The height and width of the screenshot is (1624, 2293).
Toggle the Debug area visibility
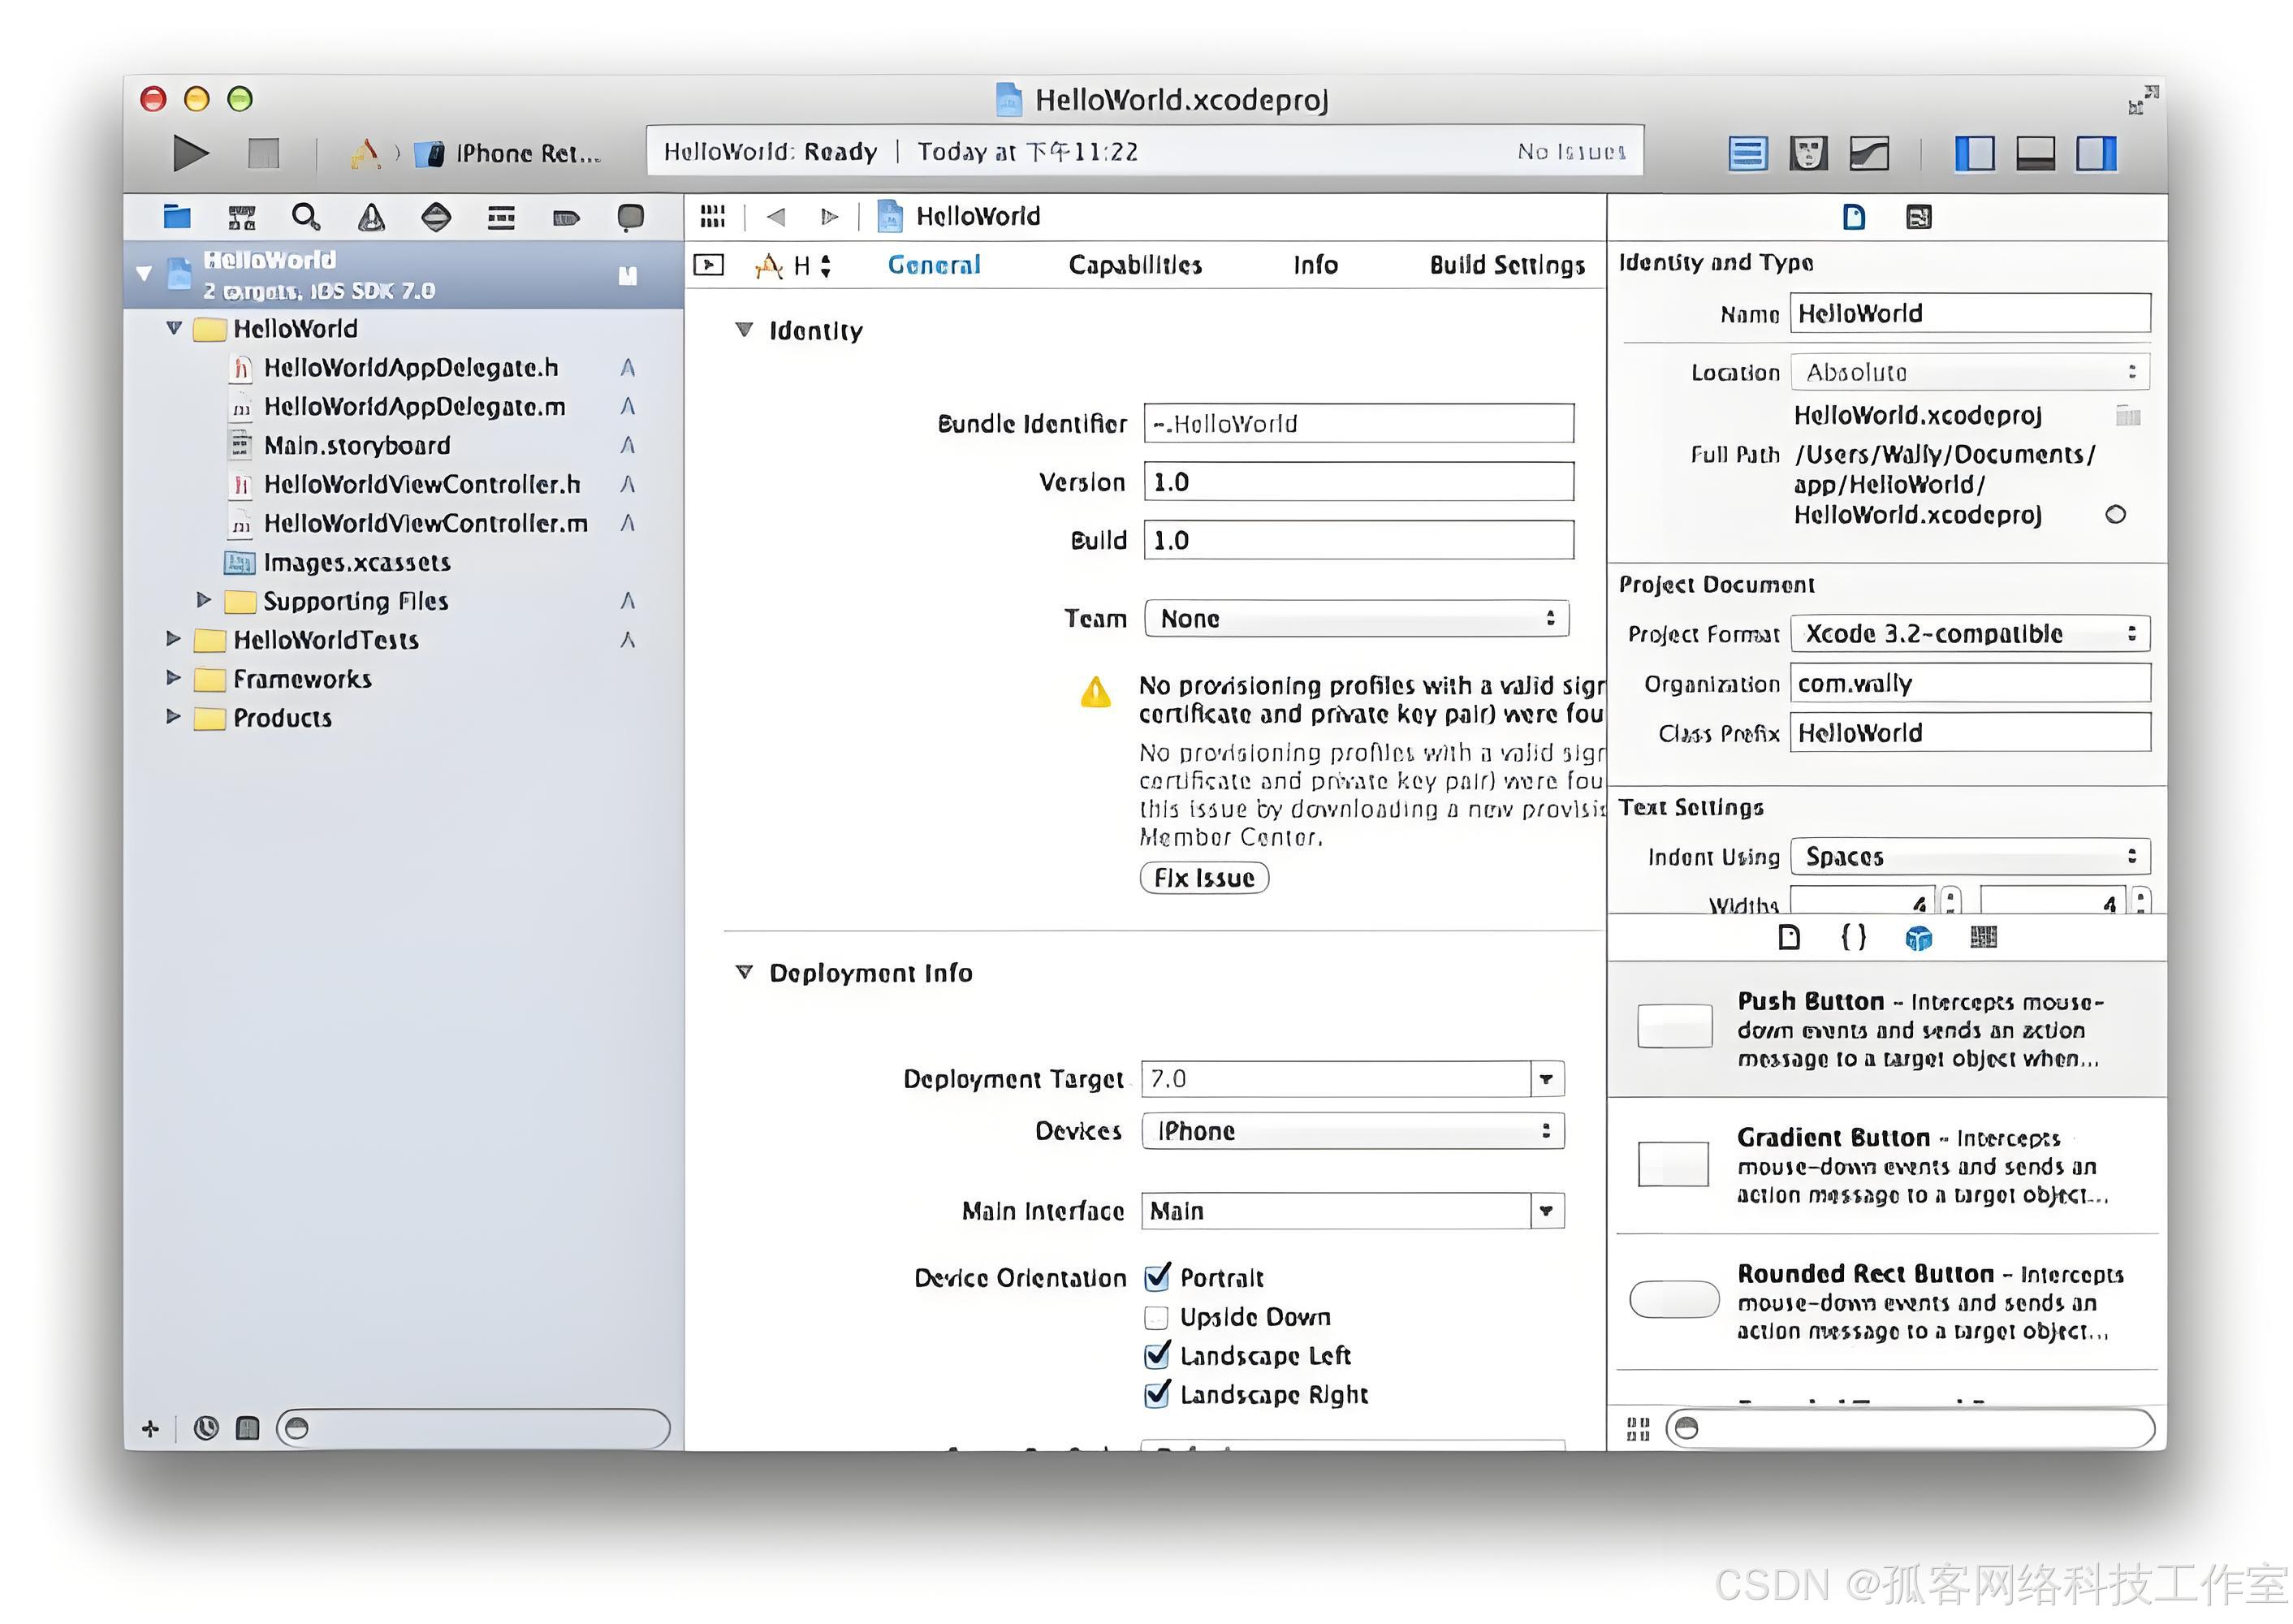pos(2034,153)
